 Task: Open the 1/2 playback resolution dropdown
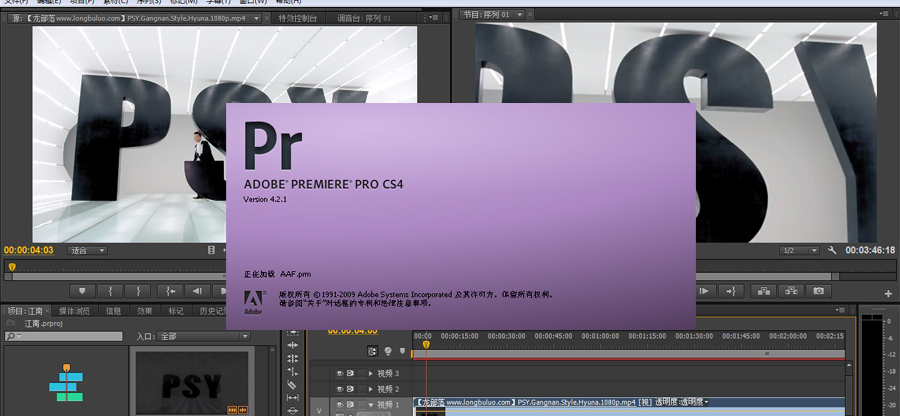point(799,250)
